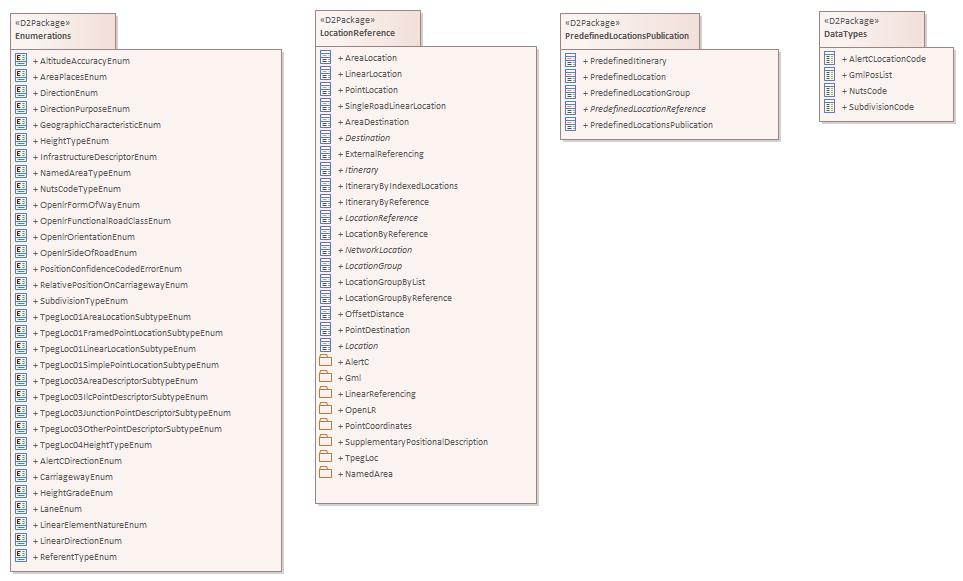Click the class icon next to PredefinedItinerary

click(570, 61)
